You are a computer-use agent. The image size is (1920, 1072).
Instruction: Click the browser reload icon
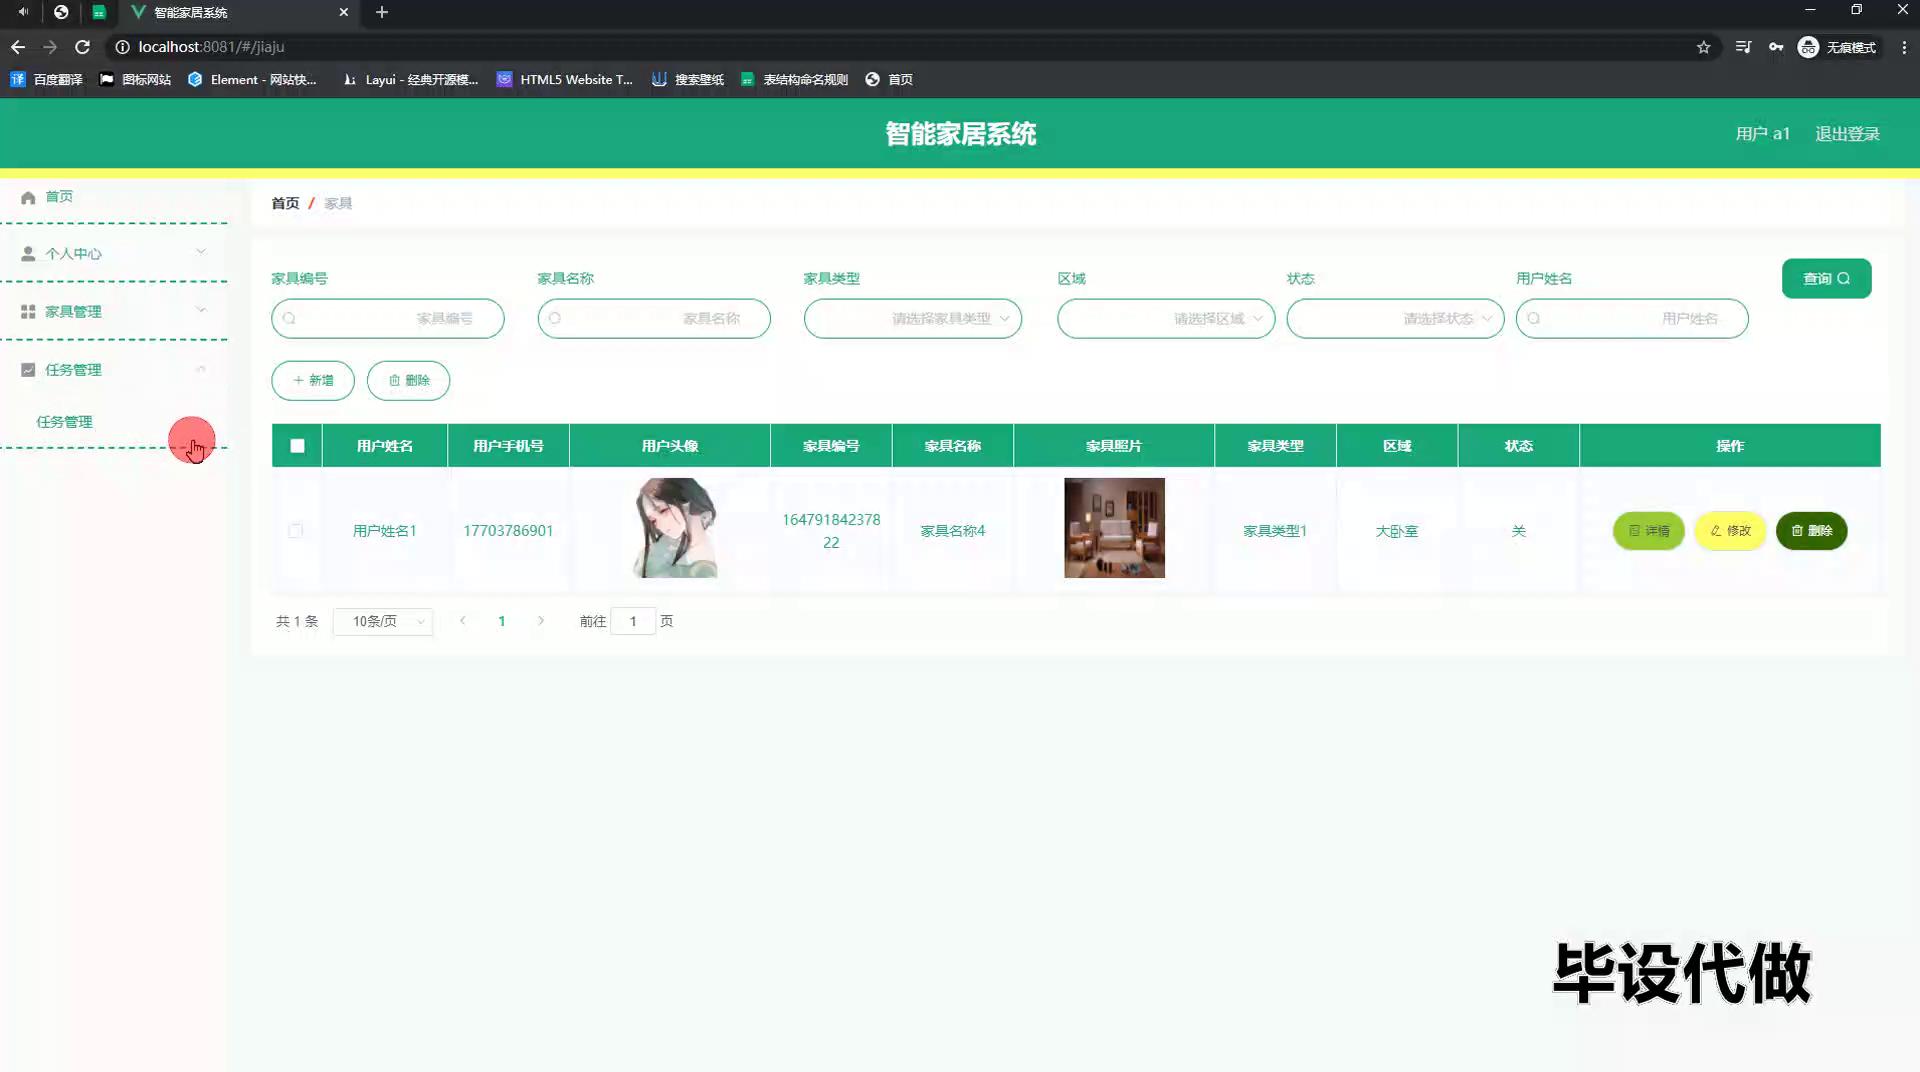pyautogui.click(x=82, y=47)
